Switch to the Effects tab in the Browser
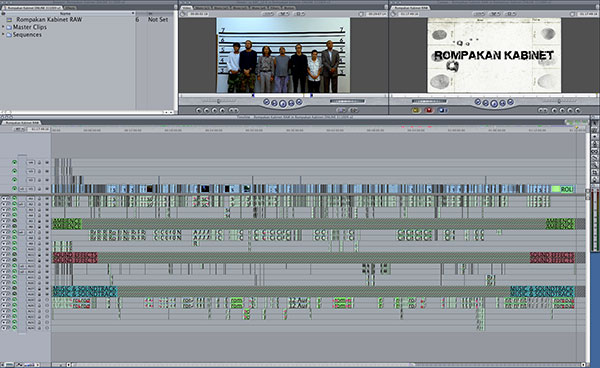Image resolution: width=600 pixels, height=368 pixels. tap(70, 7)
